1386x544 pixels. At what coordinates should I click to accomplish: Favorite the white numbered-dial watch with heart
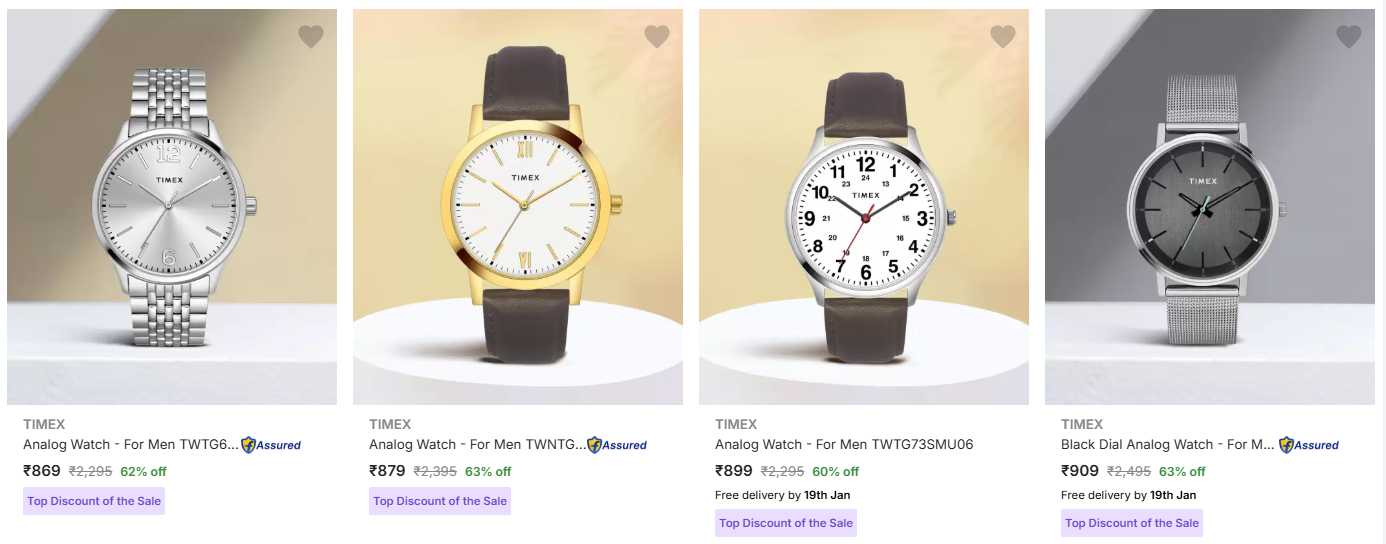[1003, 37]
